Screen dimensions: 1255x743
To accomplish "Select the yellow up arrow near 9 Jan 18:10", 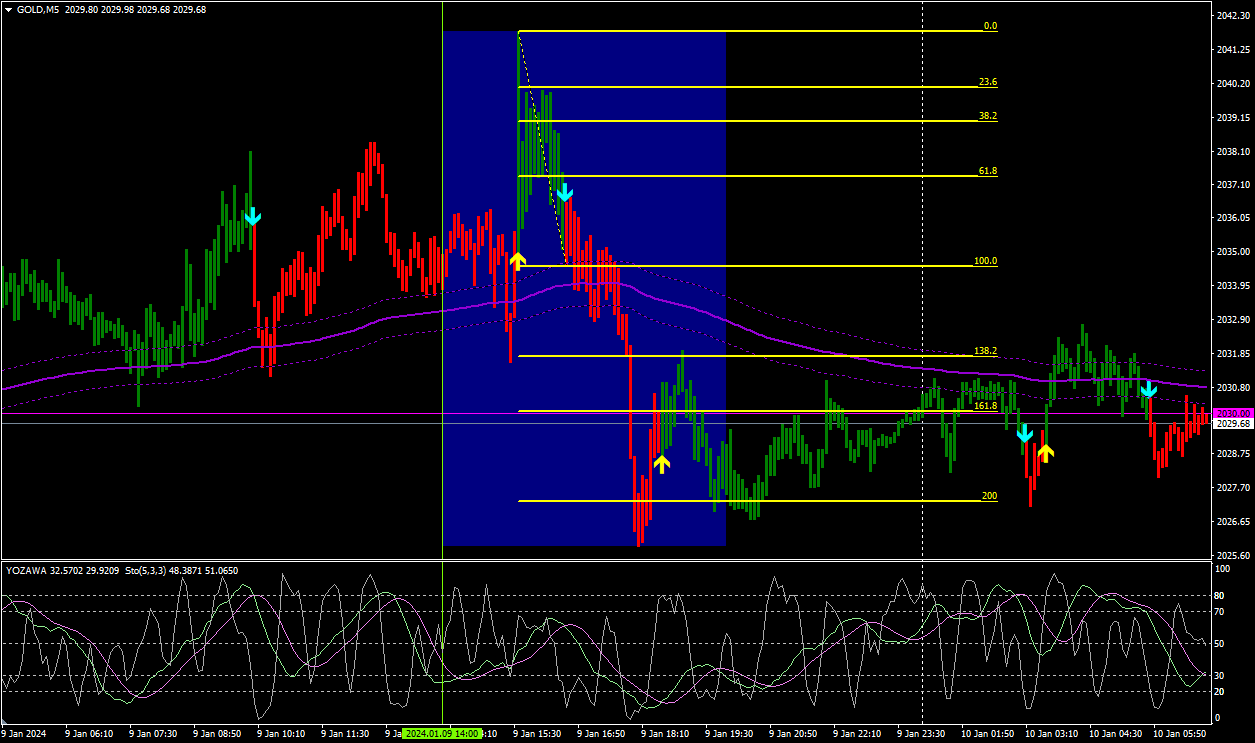I will pos(661,463).
